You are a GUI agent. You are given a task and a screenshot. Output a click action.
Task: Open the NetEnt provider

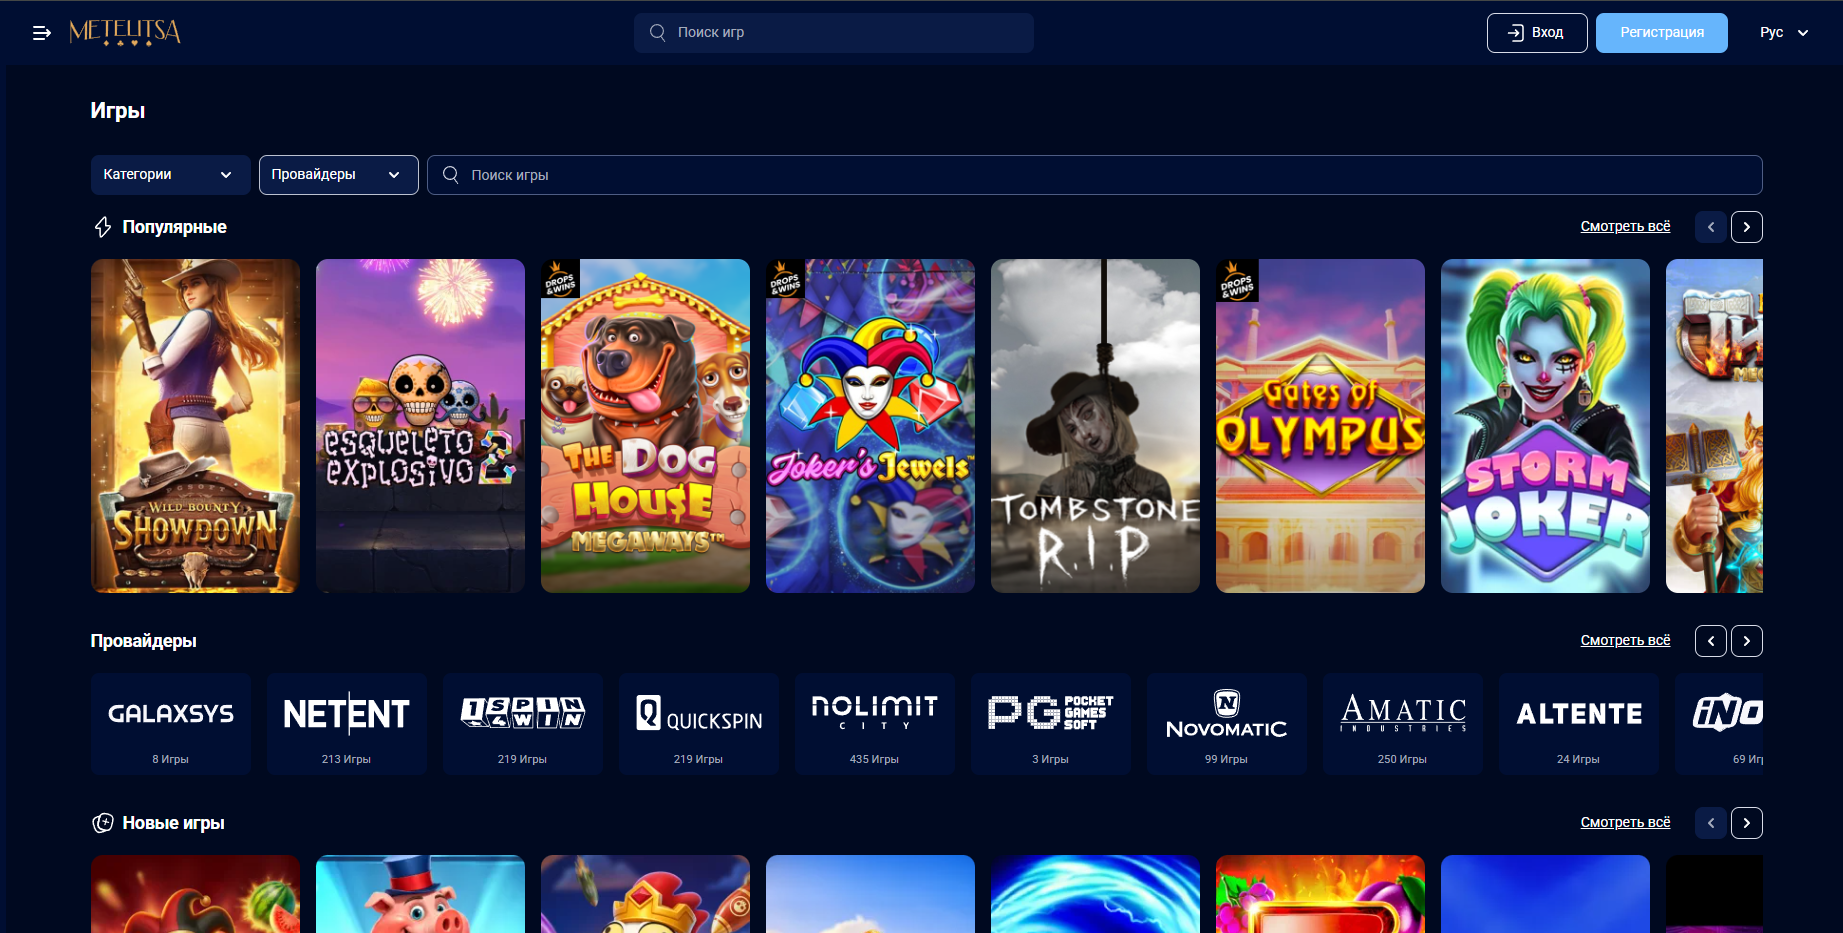point(347,724)
